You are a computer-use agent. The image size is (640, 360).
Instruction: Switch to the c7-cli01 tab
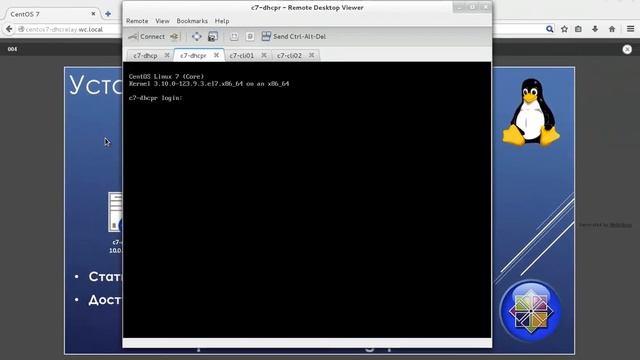(x=241, y=55)
